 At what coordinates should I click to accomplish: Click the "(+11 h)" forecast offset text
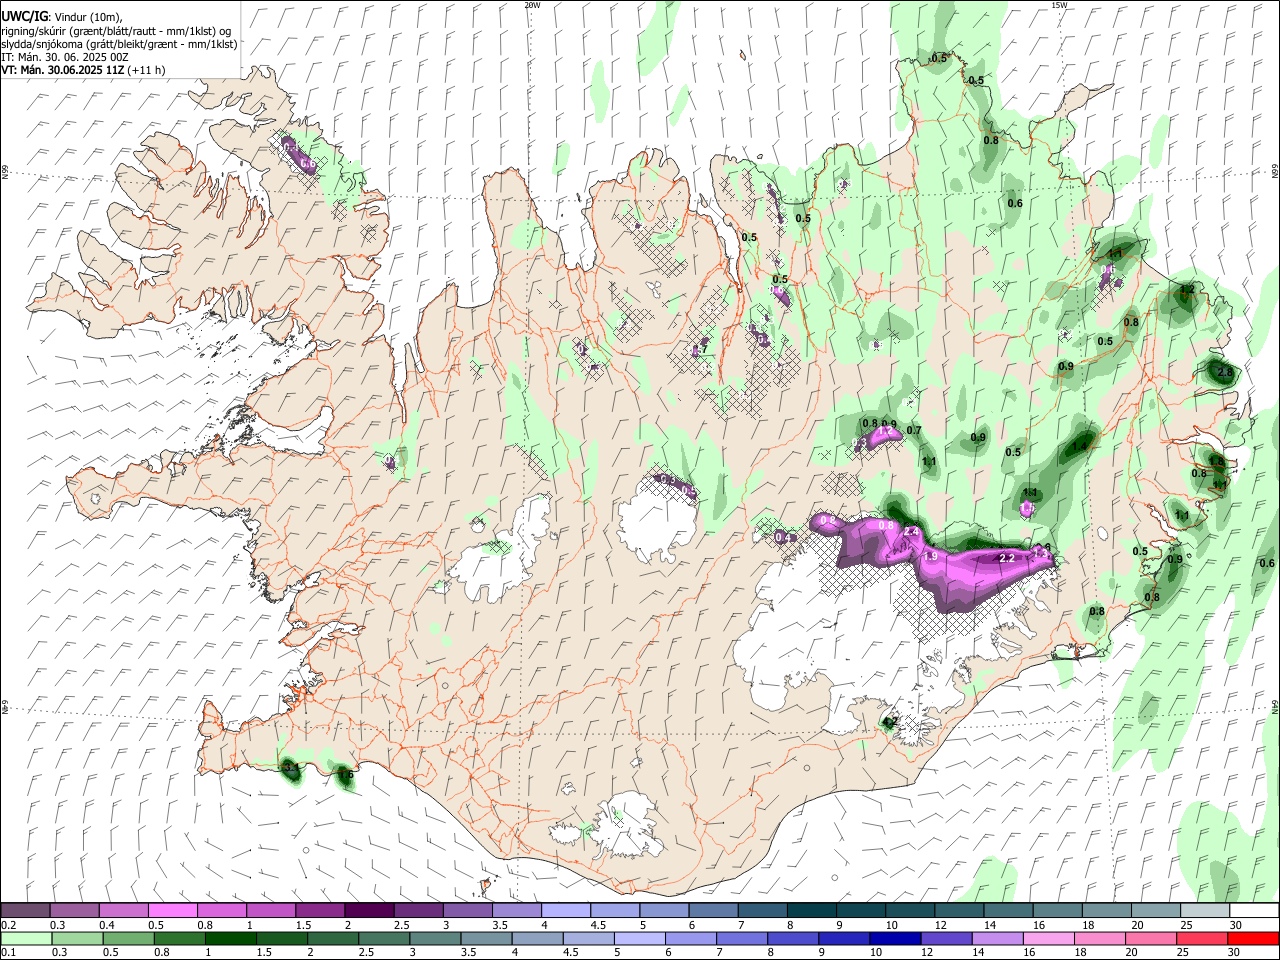[x=146, y=70]
